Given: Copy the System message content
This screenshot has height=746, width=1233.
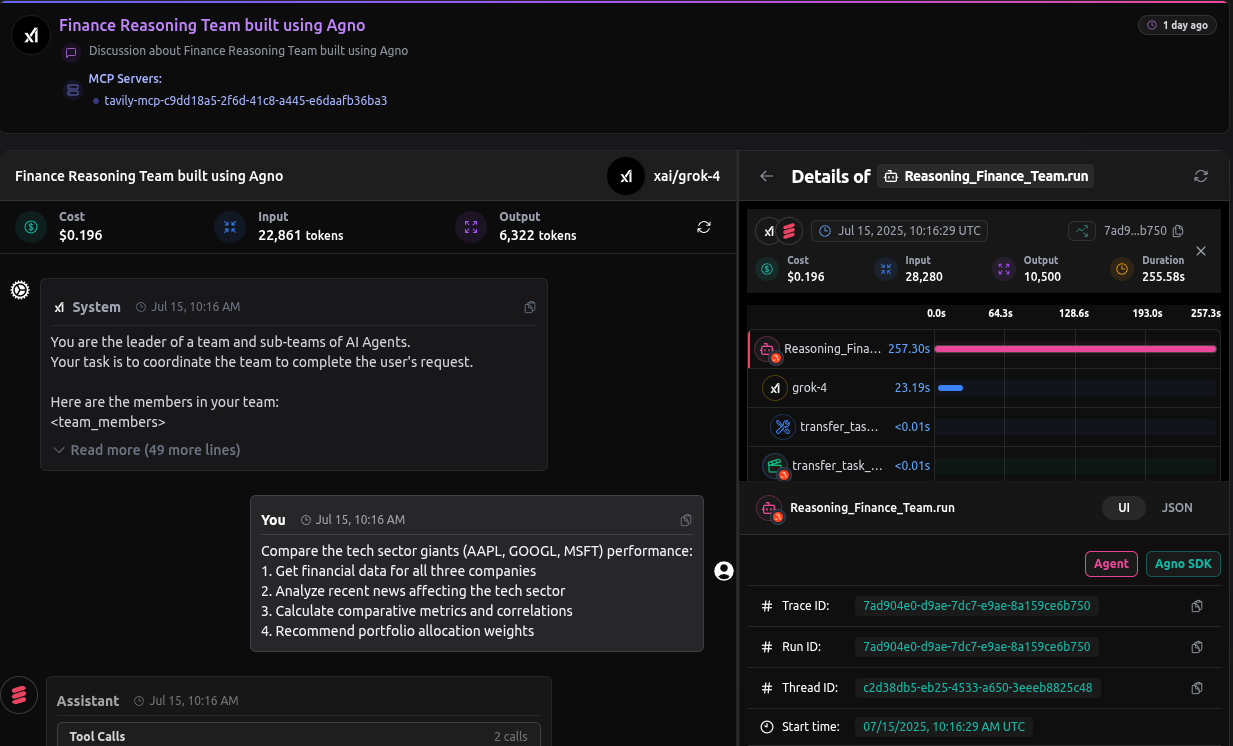Looking at the screenshot, I should pos(530,307).
